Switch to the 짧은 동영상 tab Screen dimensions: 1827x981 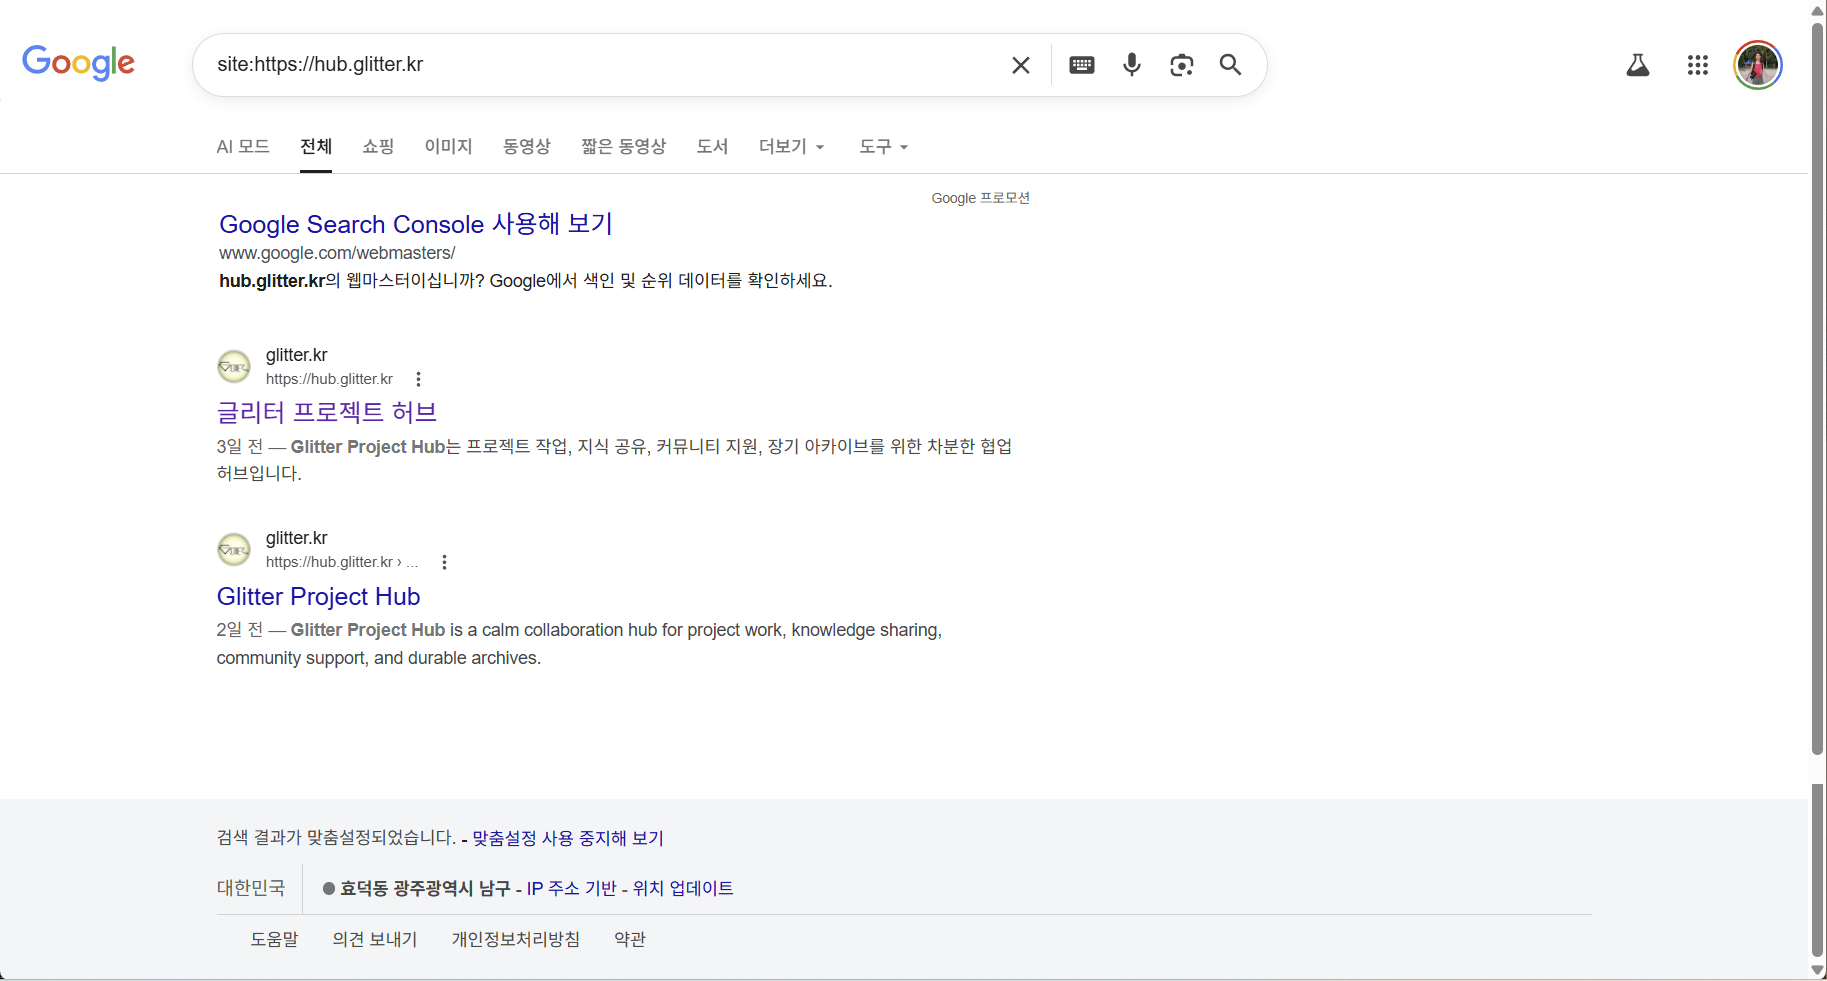[624, 146]
